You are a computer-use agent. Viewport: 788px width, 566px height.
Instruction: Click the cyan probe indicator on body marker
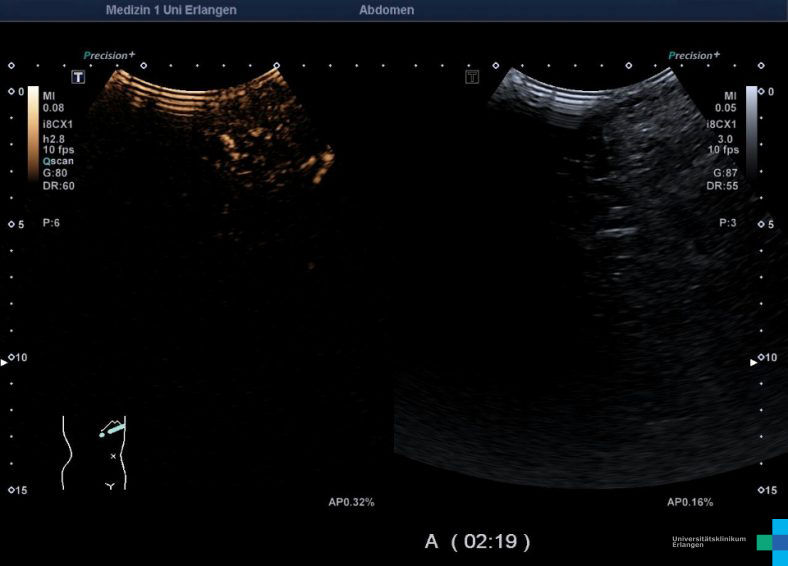point(113,429)
